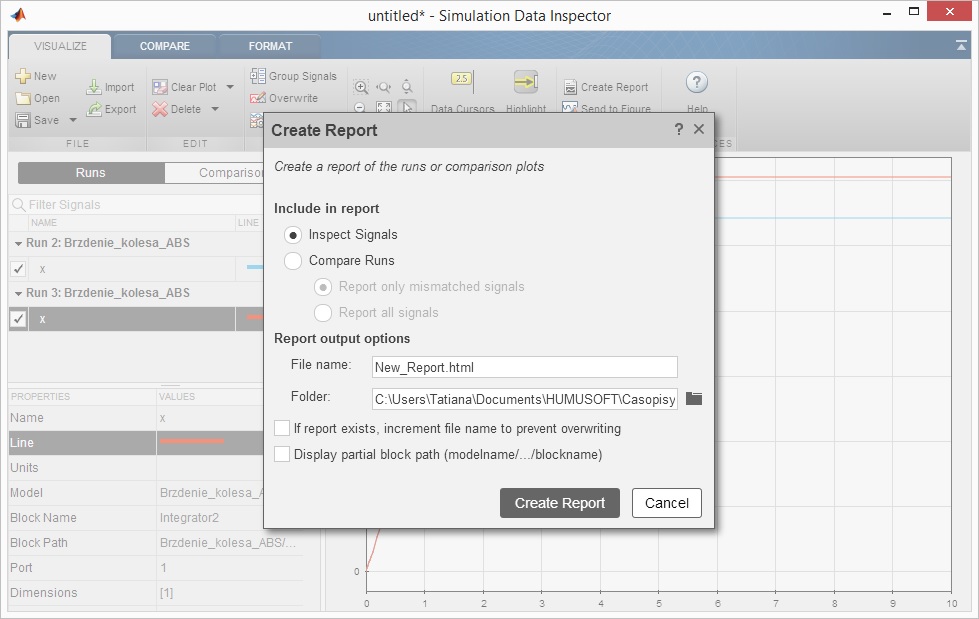
Task: Click the Import data icon
Action: pos(94,87)
